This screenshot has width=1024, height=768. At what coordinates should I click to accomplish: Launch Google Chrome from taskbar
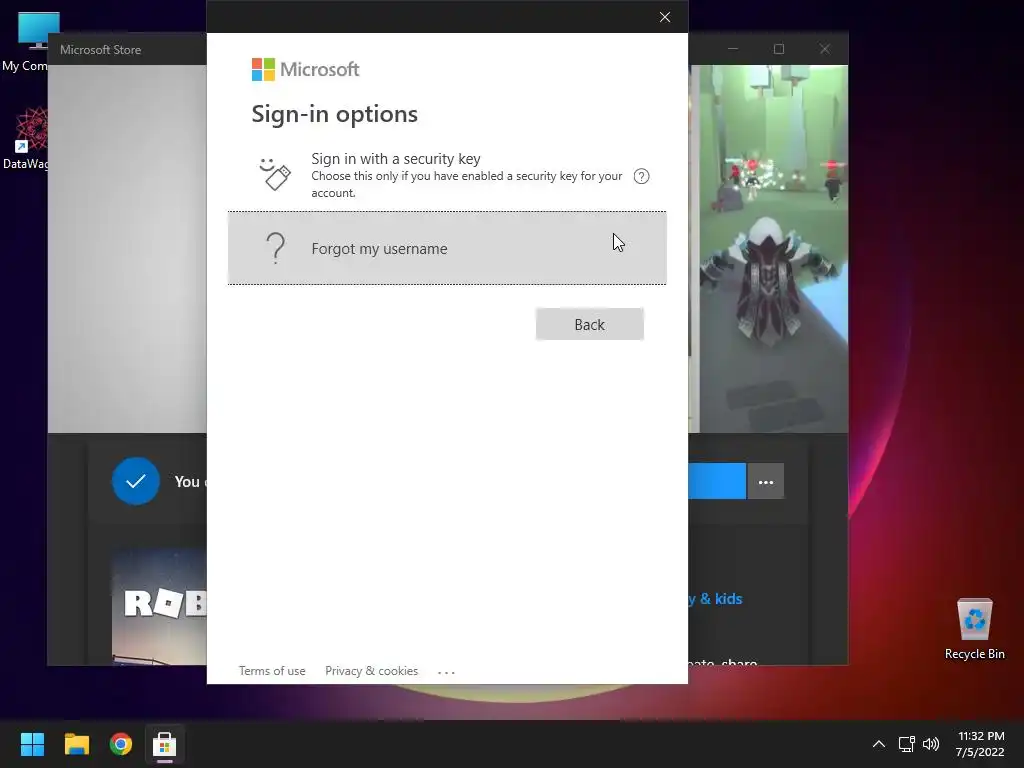[121, 744]
